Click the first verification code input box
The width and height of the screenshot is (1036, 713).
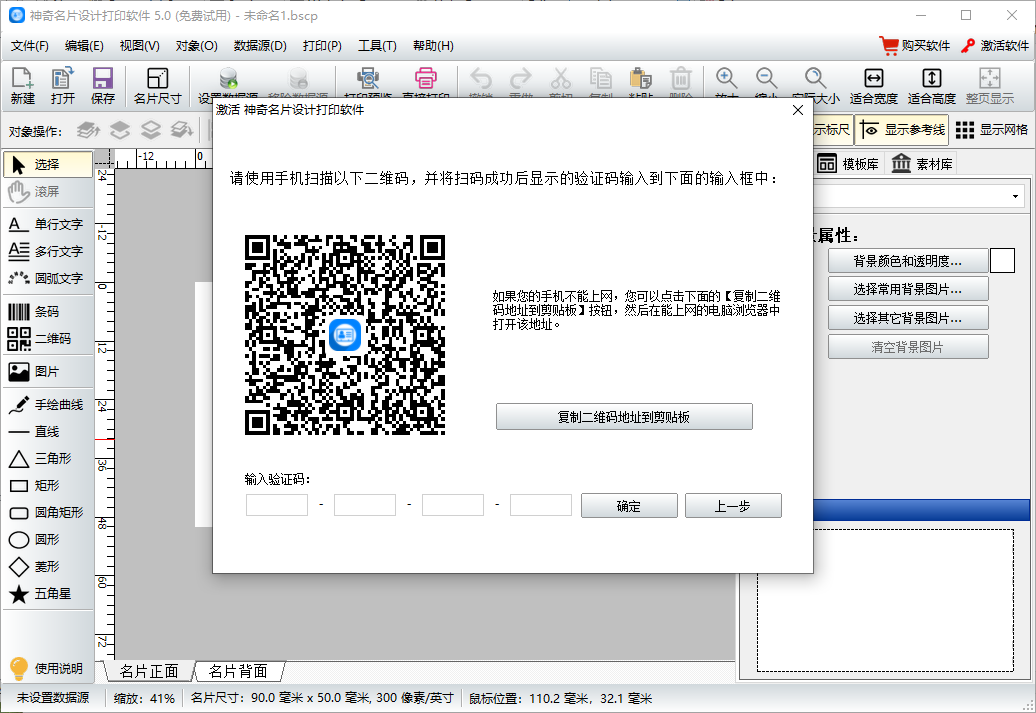coord(277,506)
